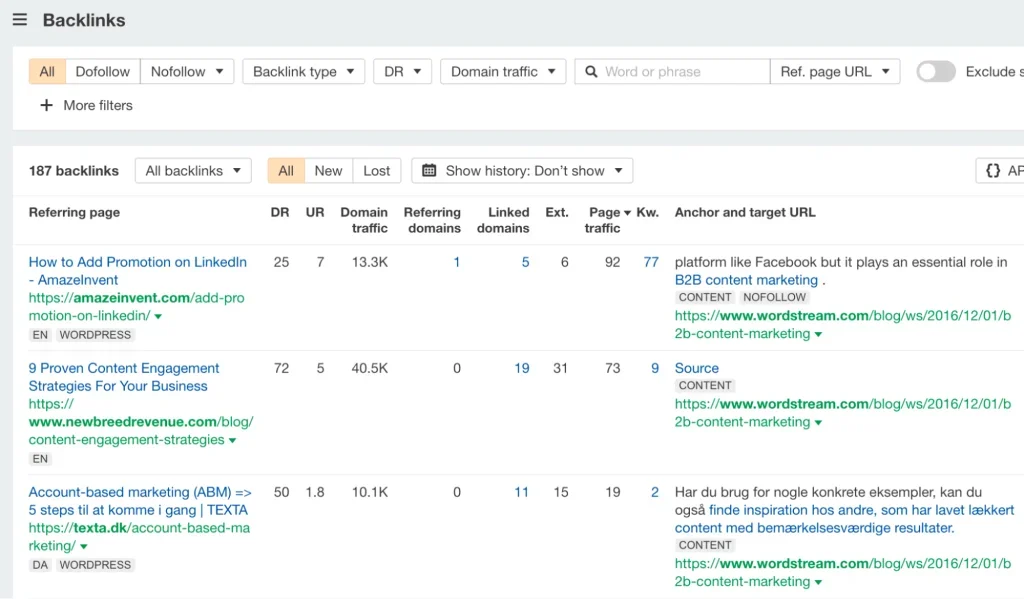This screenshot has width=1024, height=599.
Task: Open the Nofollow filter dropdown
Action: (x=187, y=71)
